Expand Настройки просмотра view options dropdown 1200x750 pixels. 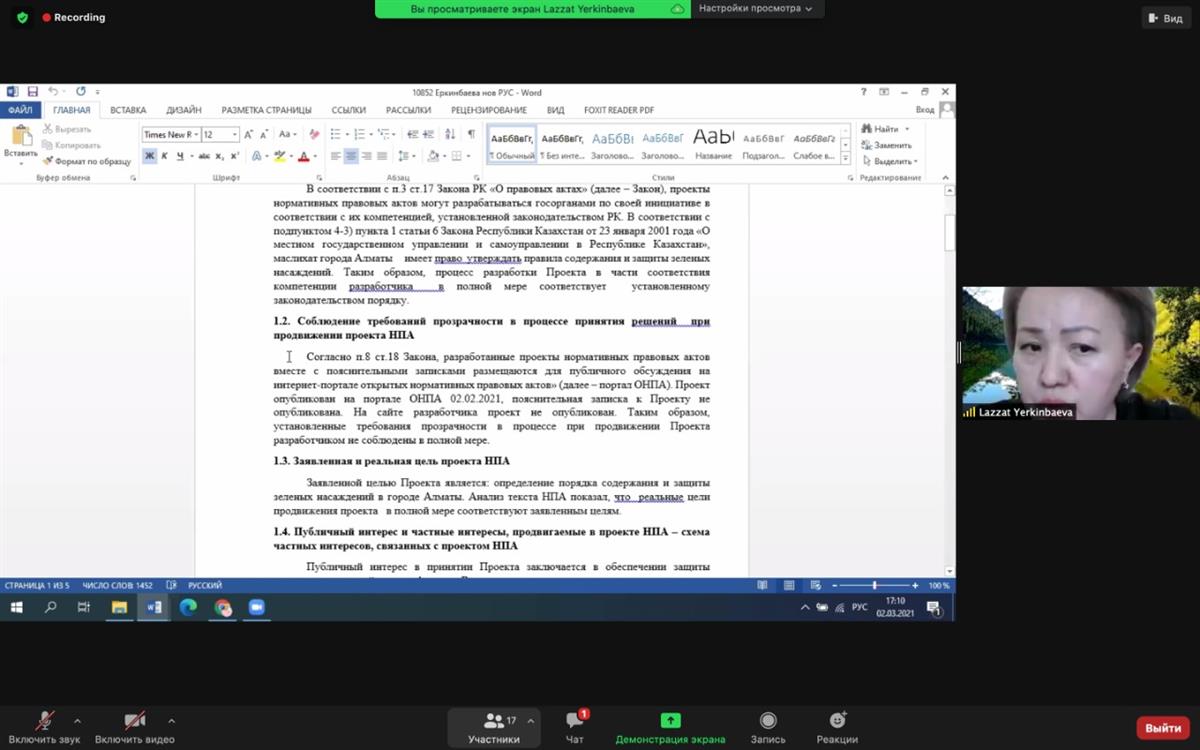pos(755,8)
